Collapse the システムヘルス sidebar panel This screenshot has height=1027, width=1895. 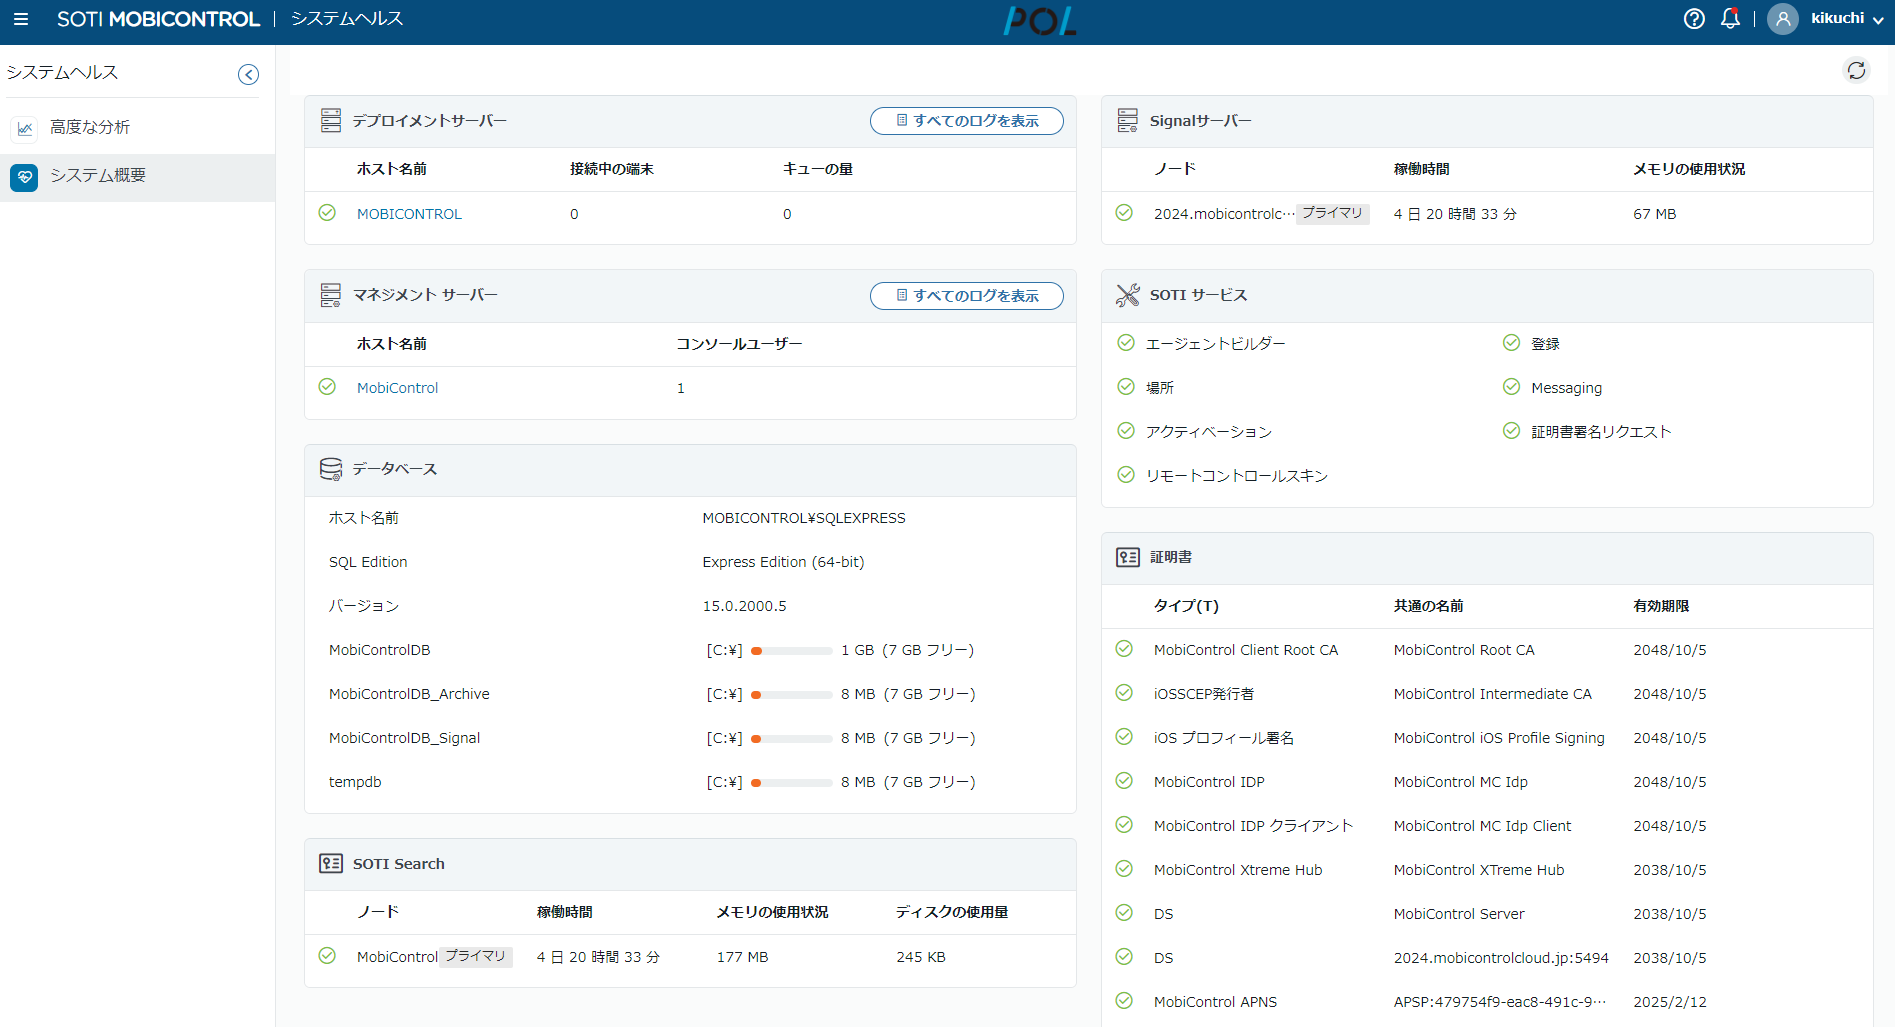(x=248, y=74)
